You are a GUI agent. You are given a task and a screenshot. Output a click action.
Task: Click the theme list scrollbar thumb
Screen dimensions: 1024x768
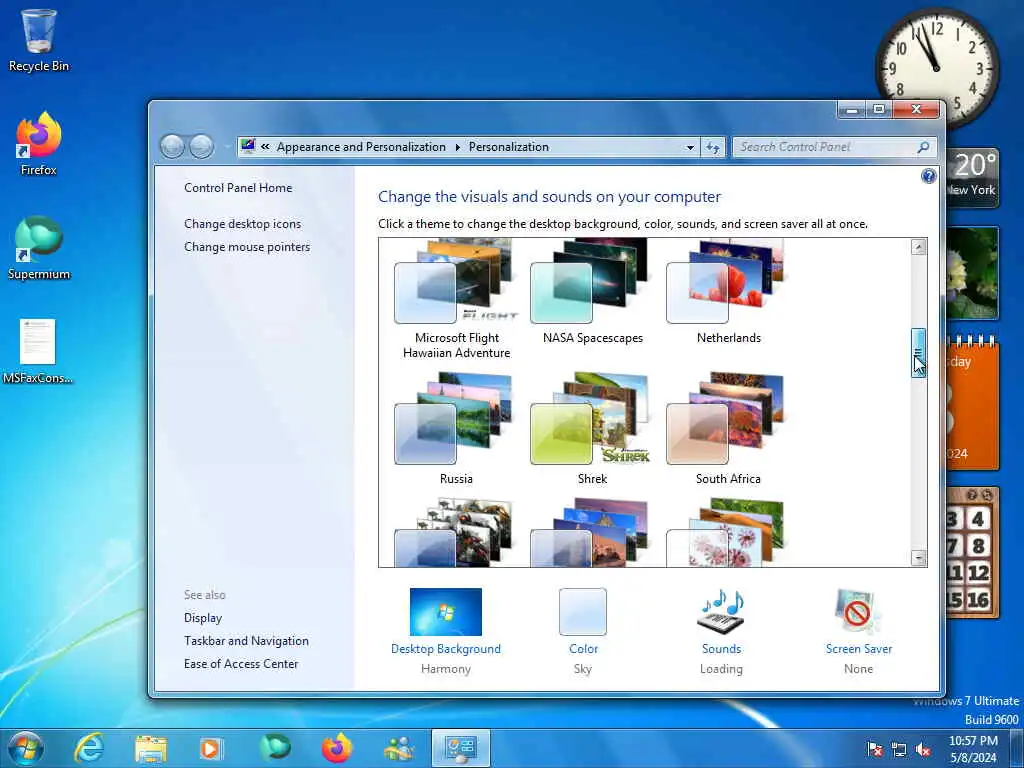(918, 353)
